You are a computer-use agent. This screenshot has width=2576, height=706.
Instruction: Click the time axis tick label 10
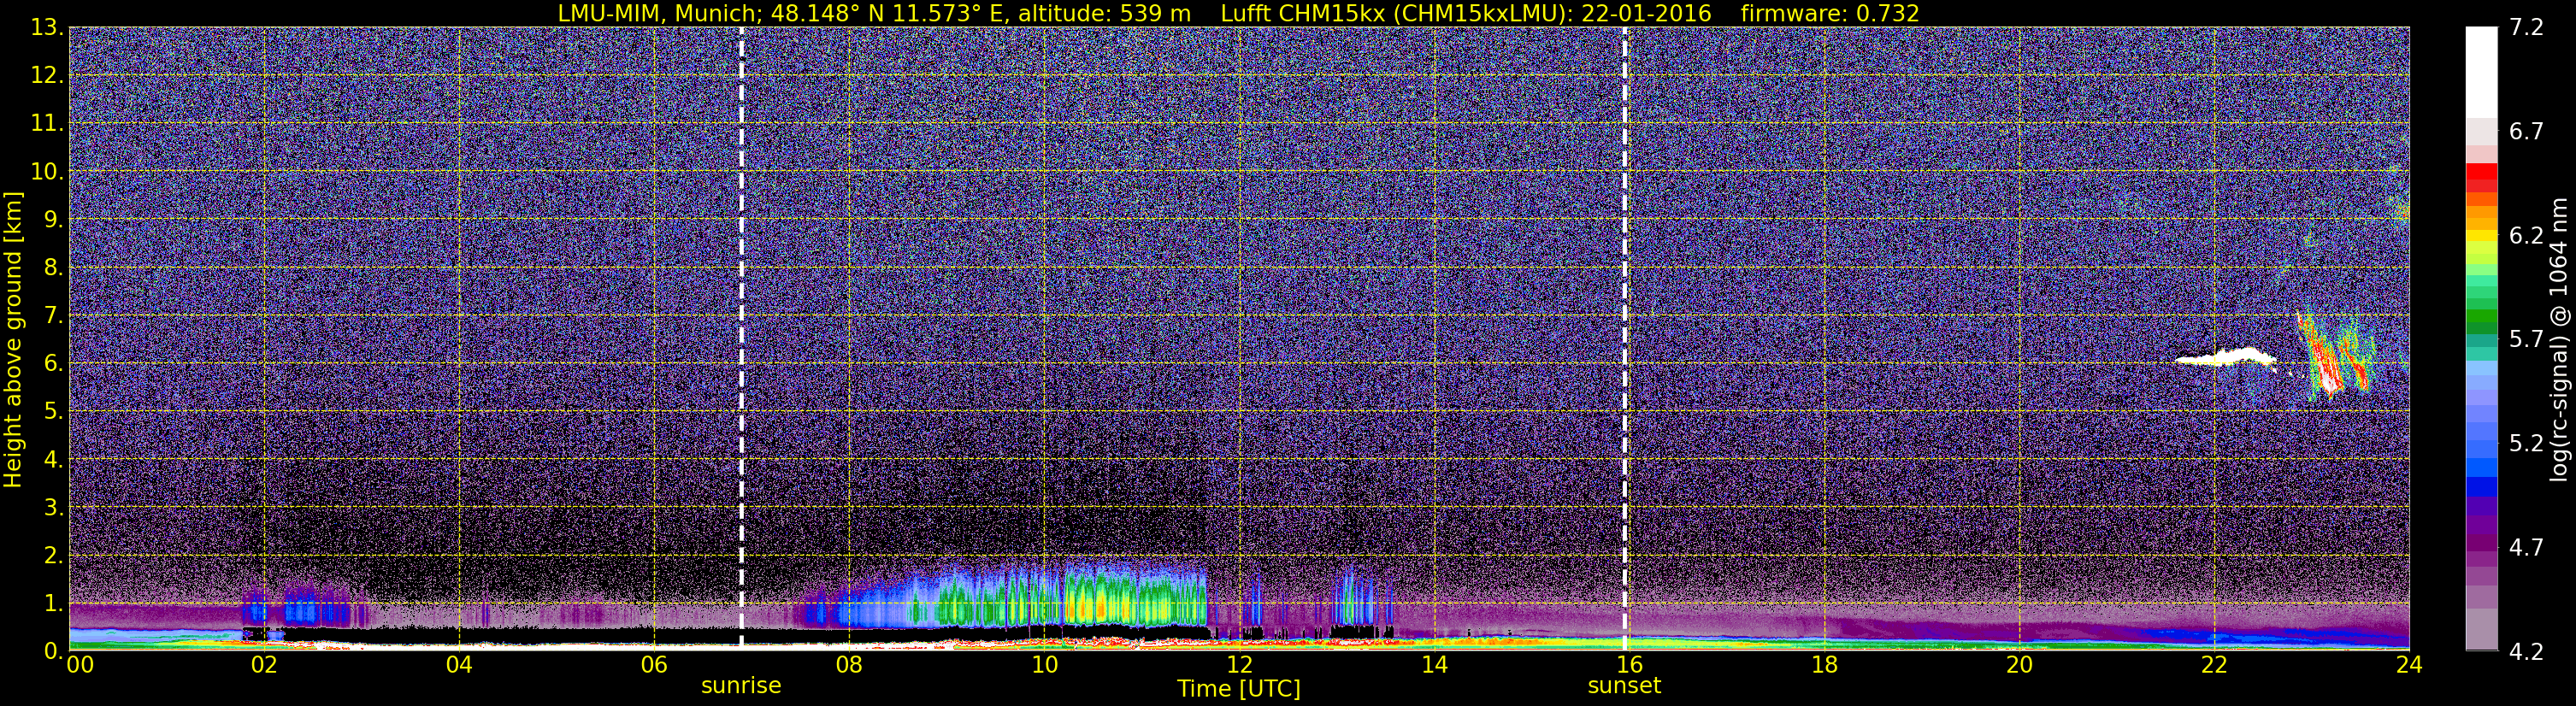(x=1044, y=665)
